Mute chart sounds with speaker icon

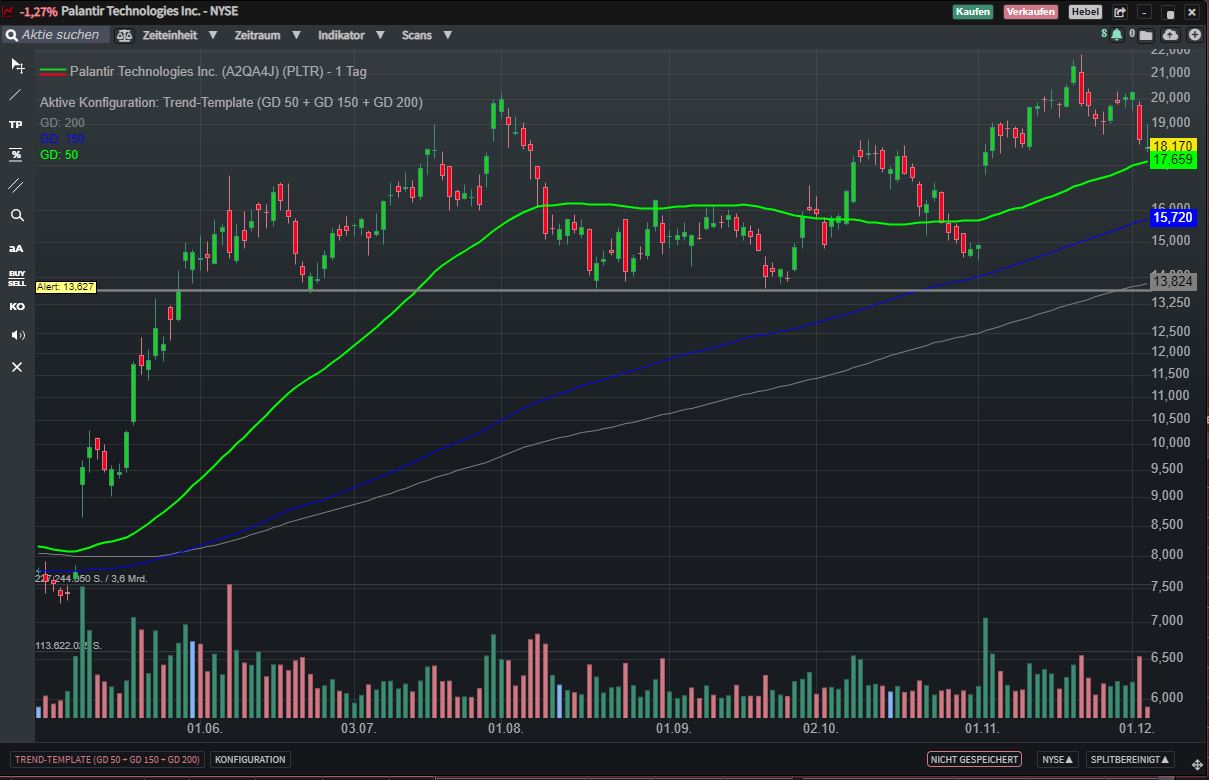(x=16, y=335)
